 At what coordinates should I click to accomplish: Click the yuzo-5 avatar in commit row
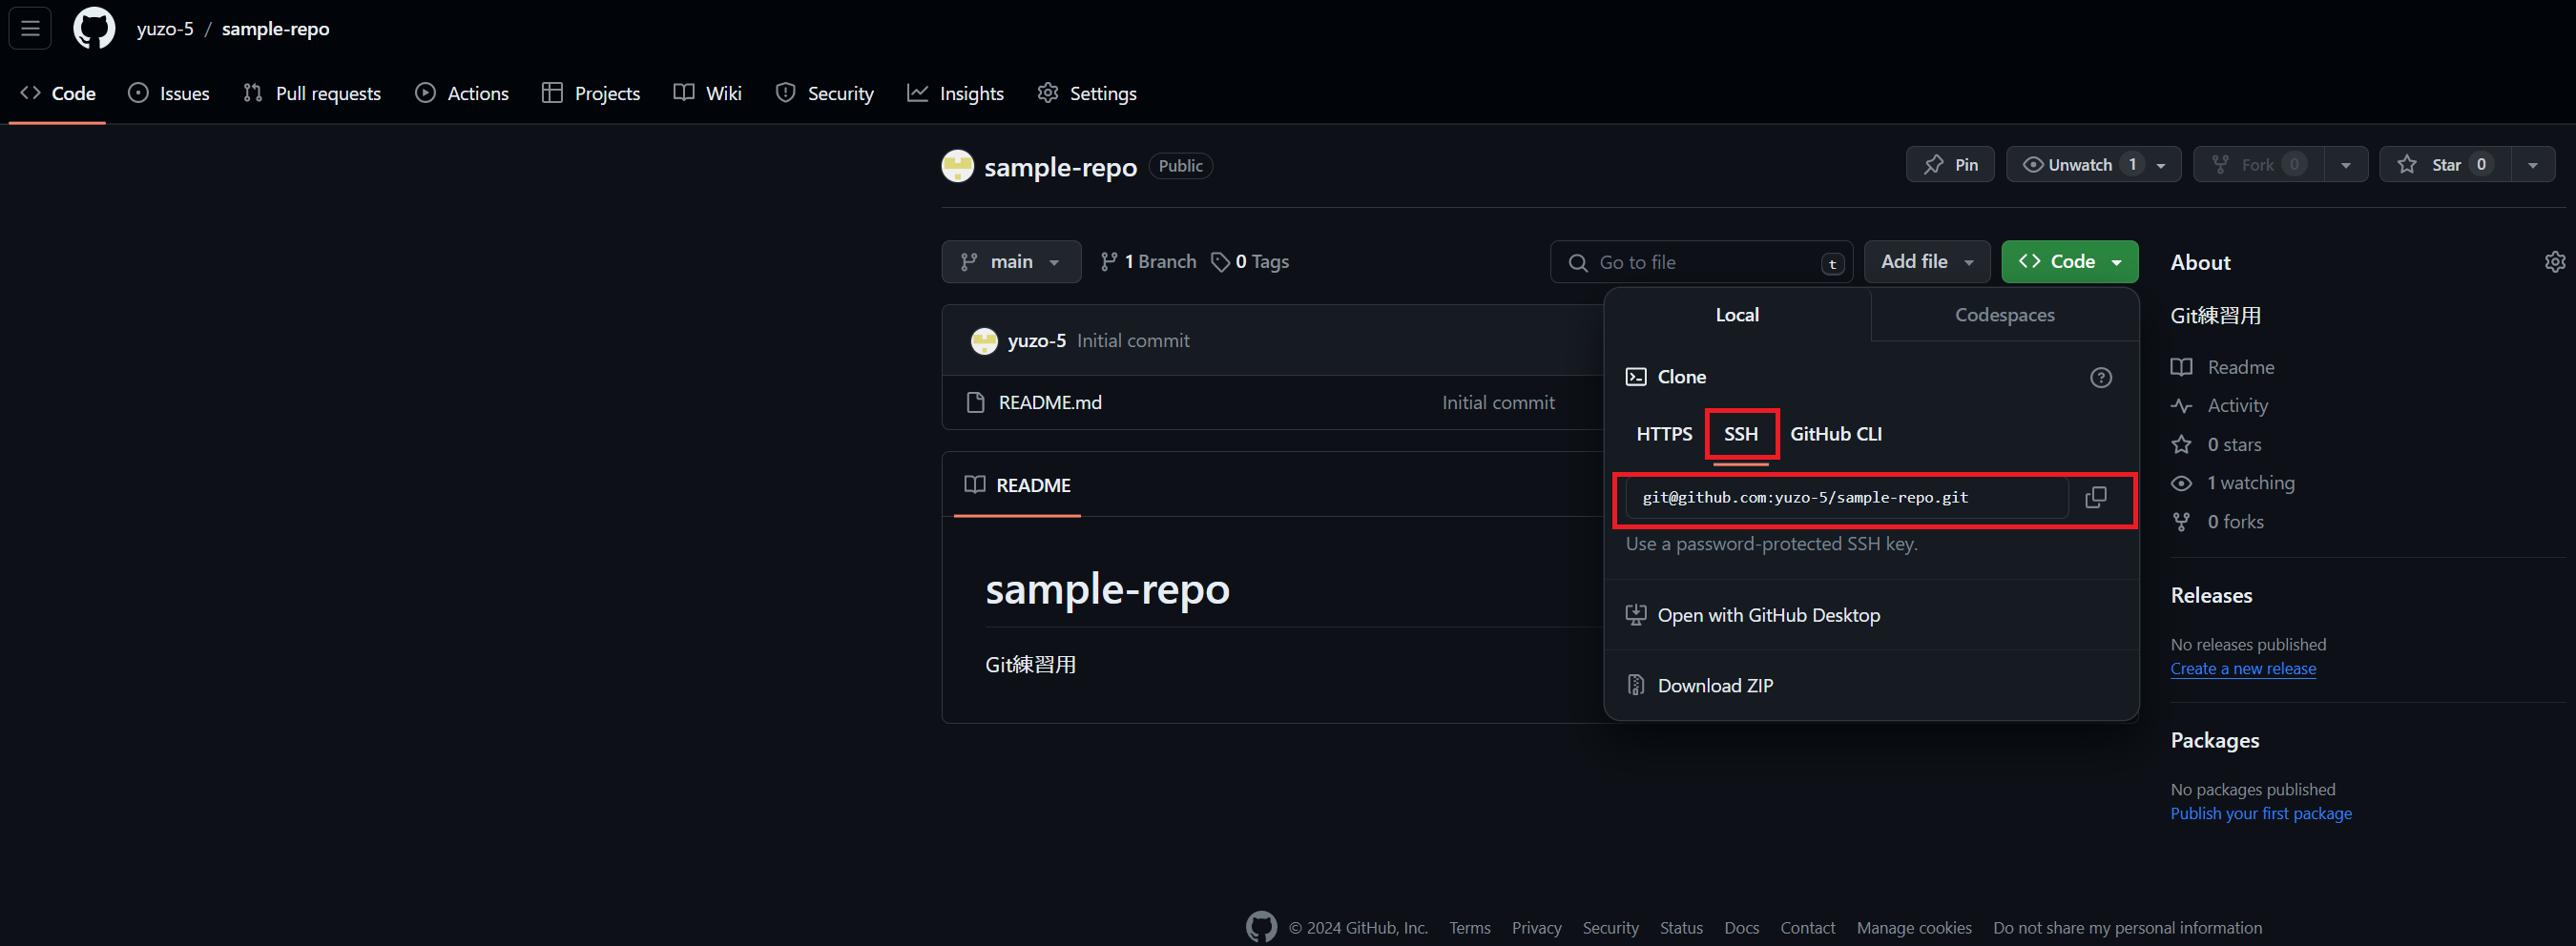tap(984, 341)
